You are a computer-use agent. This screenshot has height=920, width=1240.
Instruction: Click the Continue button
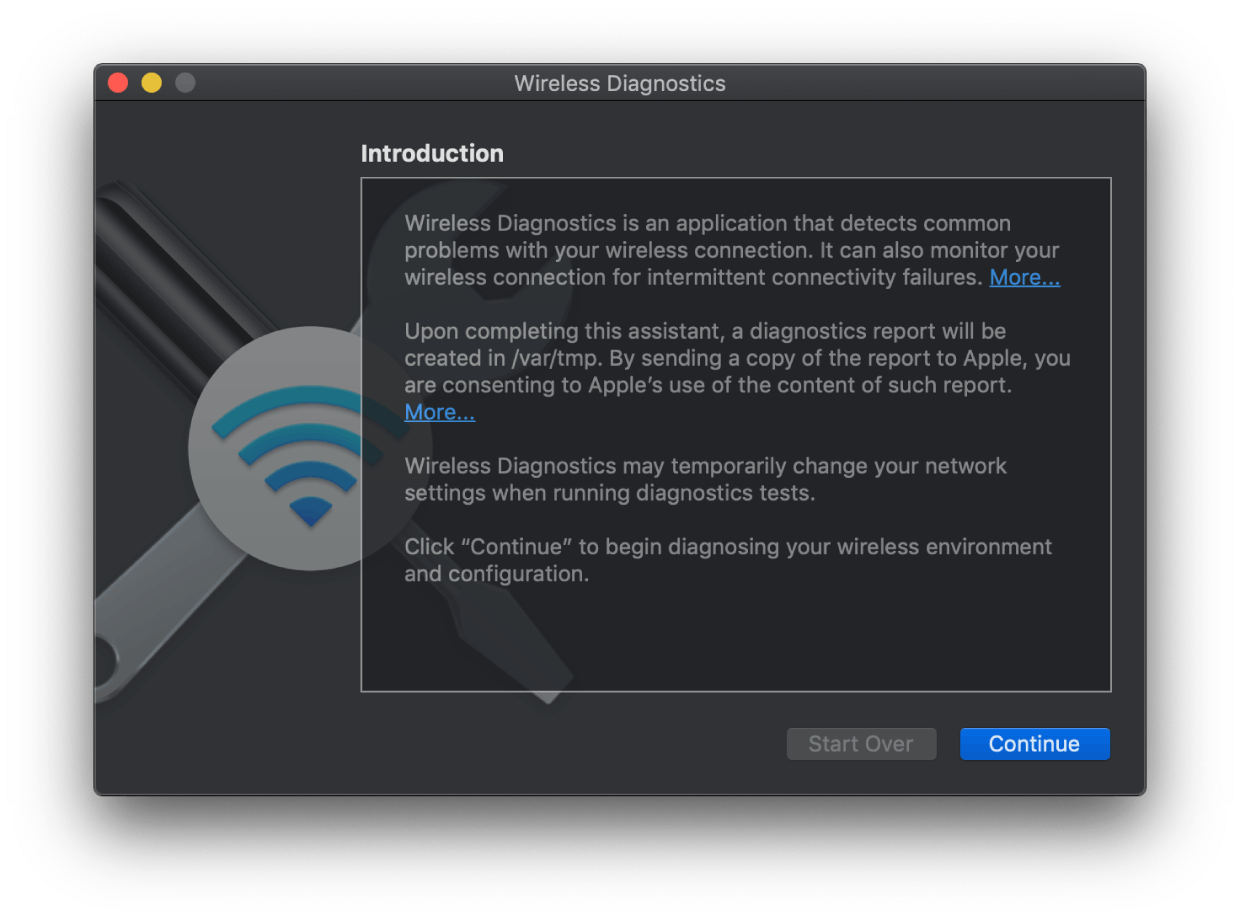click(x=1034, y=744)
